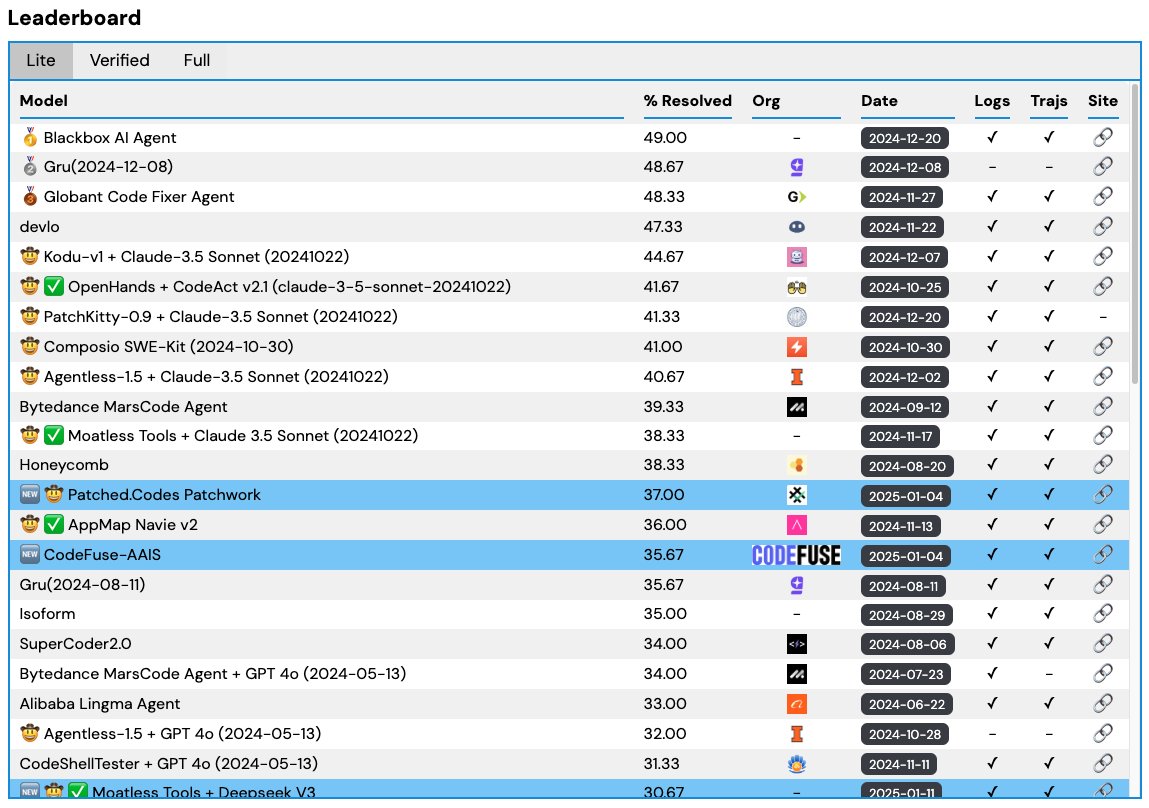Click the Gru(2024-08-11) model name
The width and height of the screenshot is (1149, 808).
pos(82,585)
